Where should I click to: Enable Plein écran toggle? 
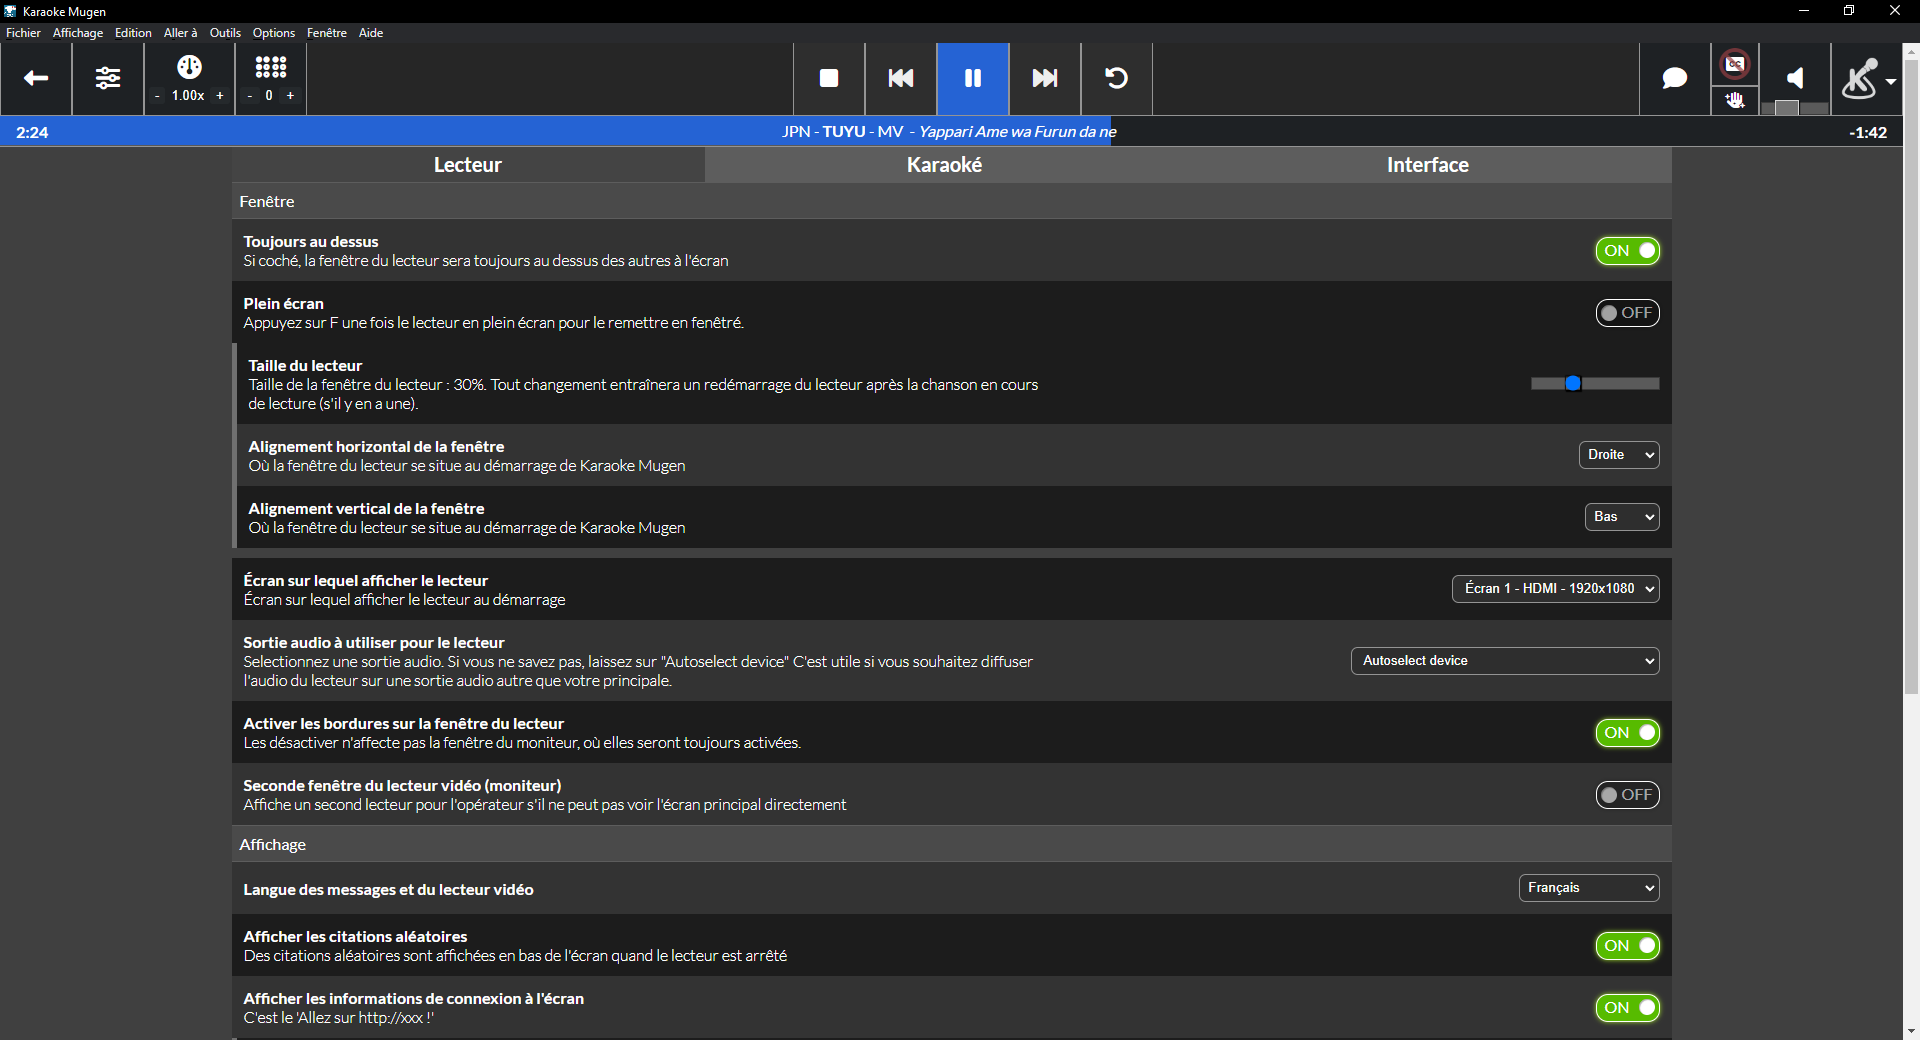1627,313
